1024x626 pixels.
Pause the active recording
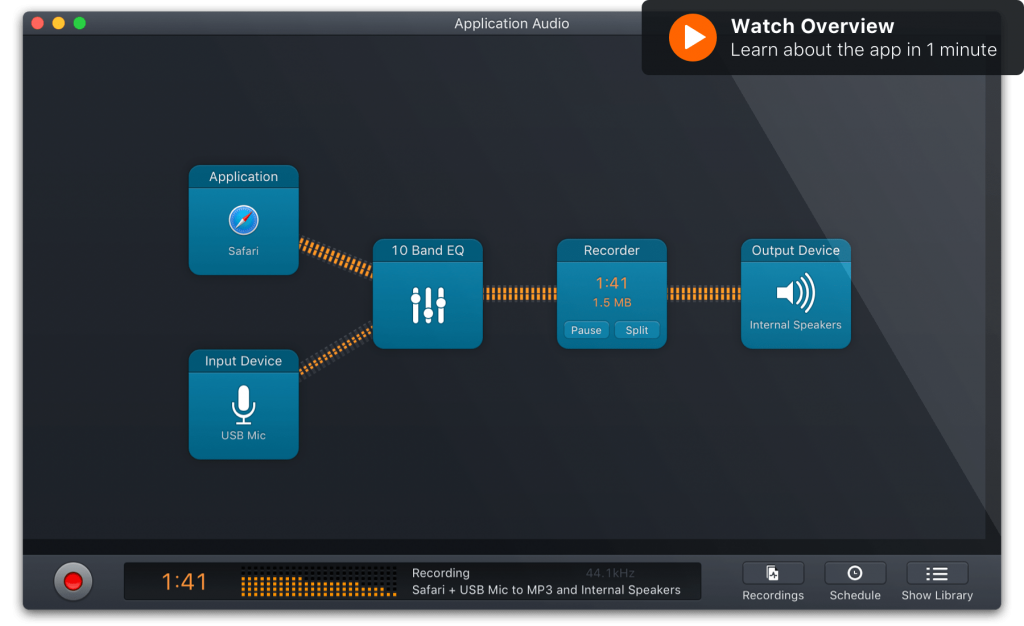[x=586, y=330]
